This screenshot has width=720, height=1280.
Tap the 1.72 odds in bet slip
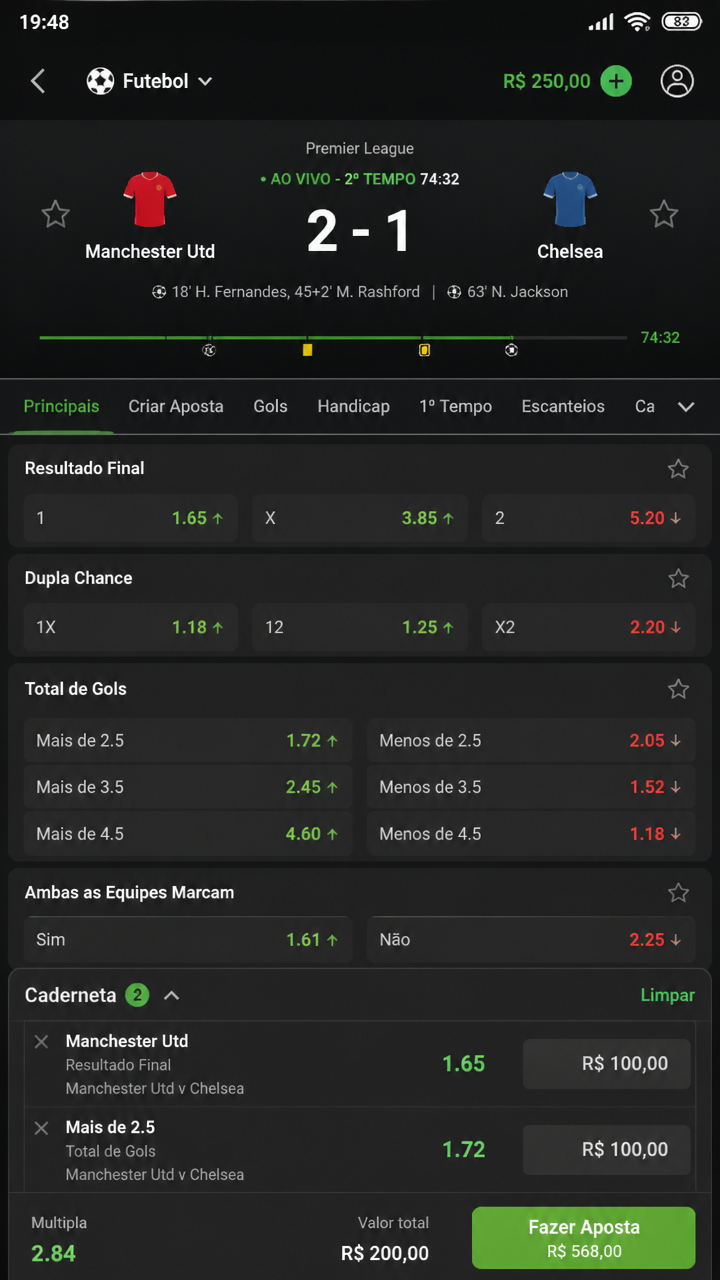coord(464,1150)
